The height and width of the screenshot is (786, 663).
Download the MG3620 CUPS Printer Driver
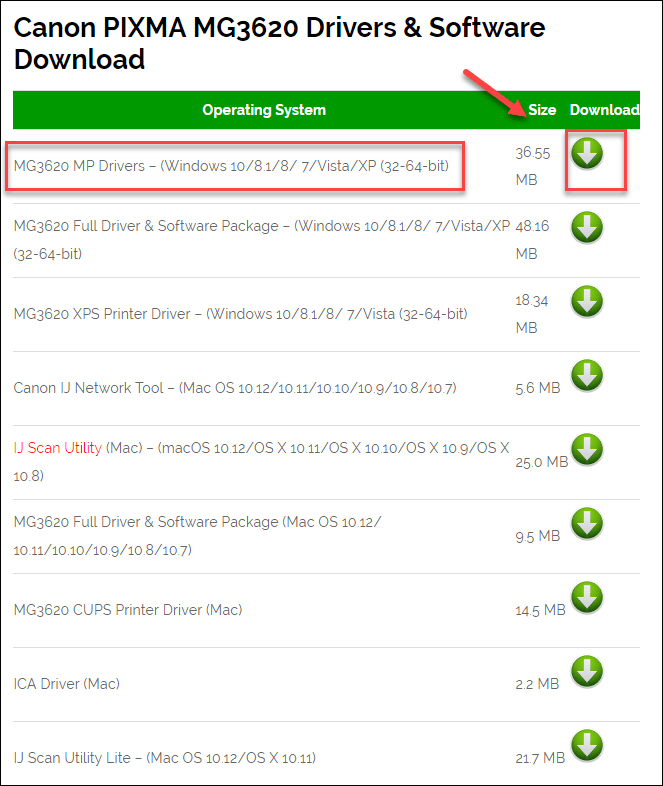(587, 598)
